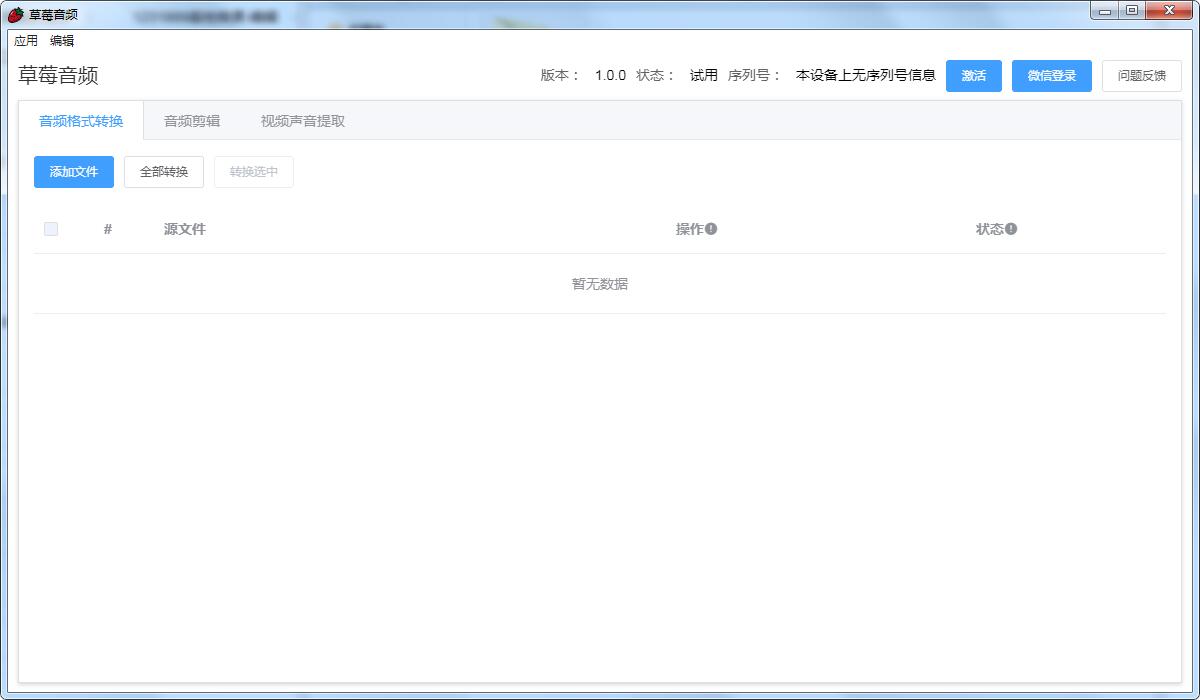1200x700 pixels.
Task: Click the strawberry app icon in title bar
Action: [x=16, y=14]
